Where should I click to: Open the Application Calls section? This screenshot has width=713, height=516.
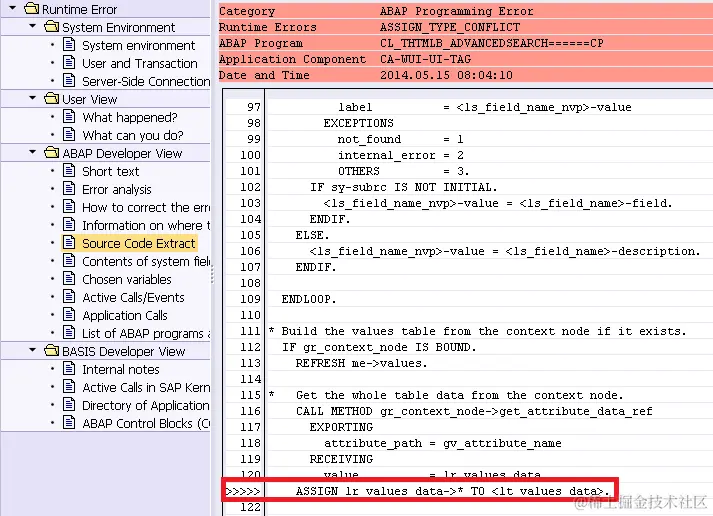pyautogui.click(x=125, y=316)
